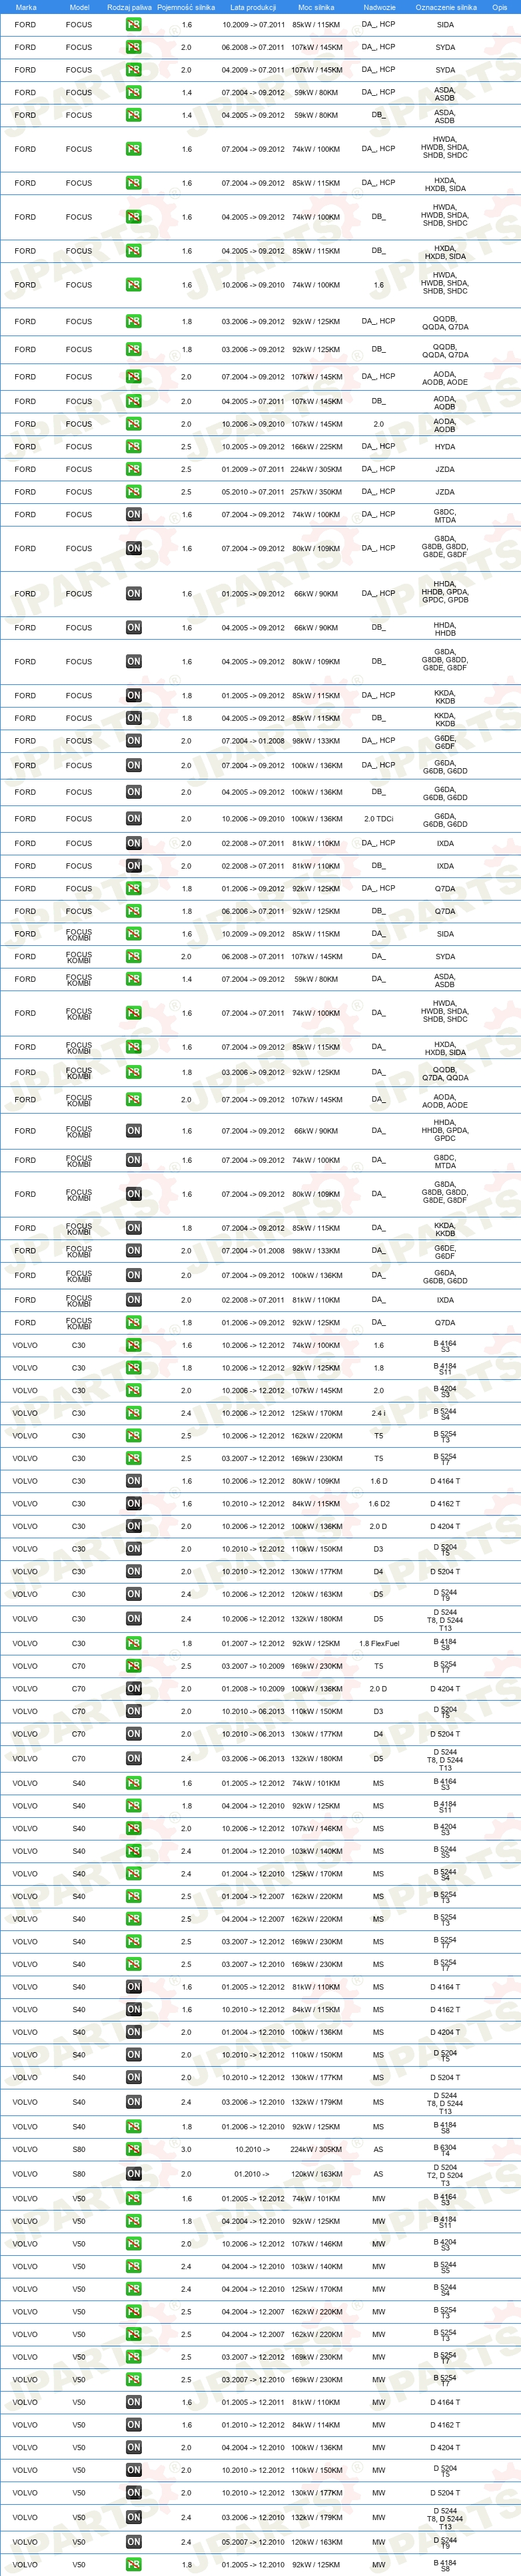Click the Marka column header
The height and width of the screenshot is (2576, 521).
point(26,7)
